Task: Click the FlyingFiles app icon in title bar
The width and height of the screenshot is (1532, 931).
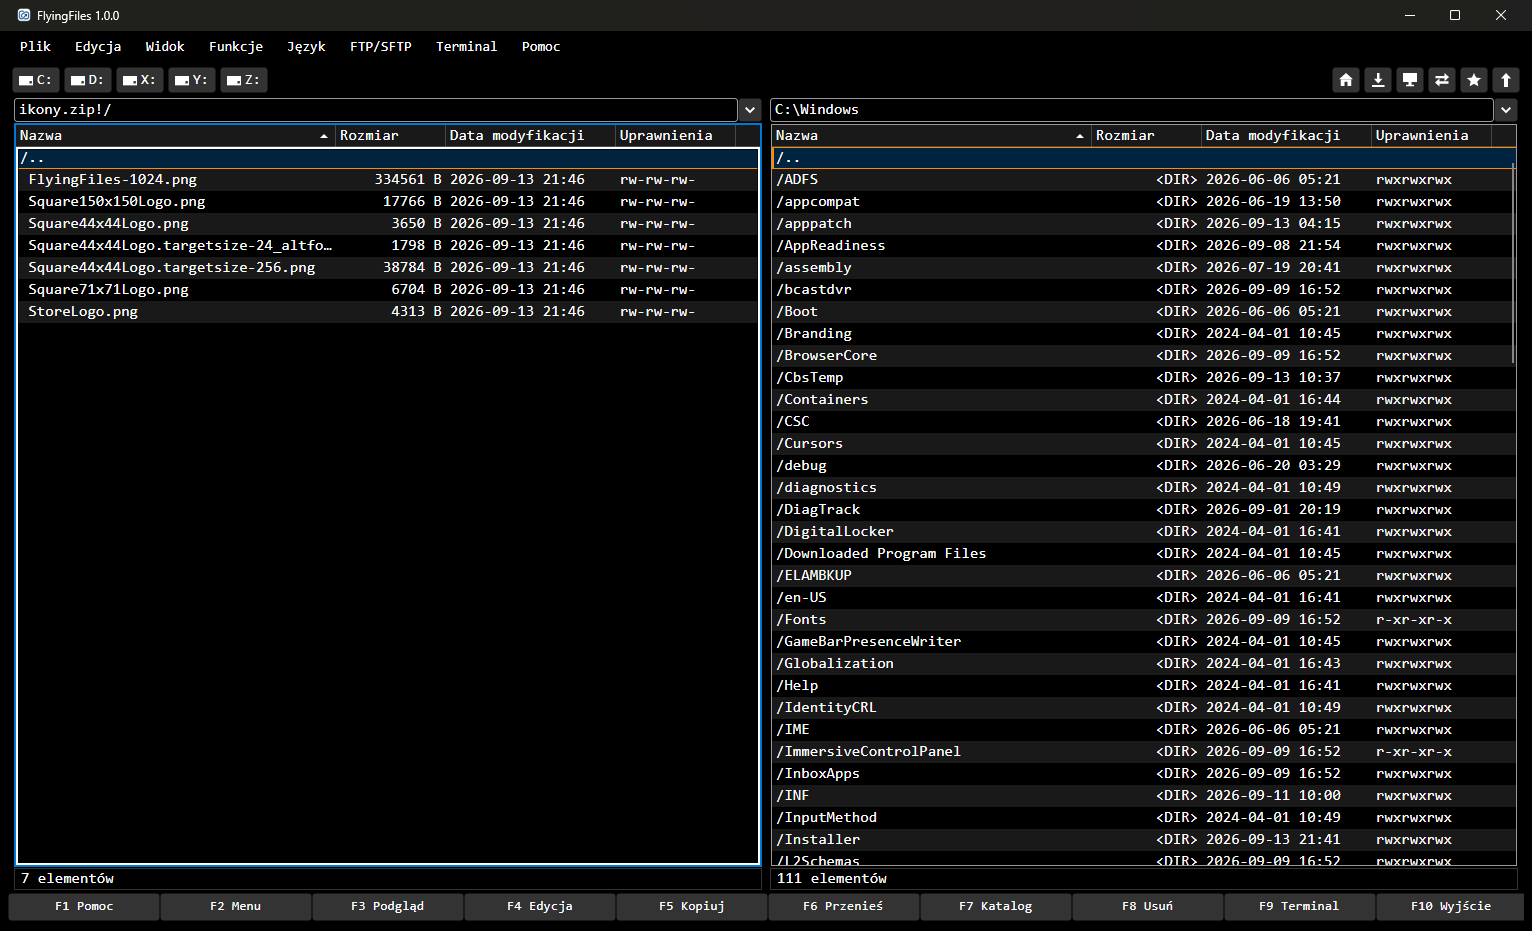Action: click(24, 15)
